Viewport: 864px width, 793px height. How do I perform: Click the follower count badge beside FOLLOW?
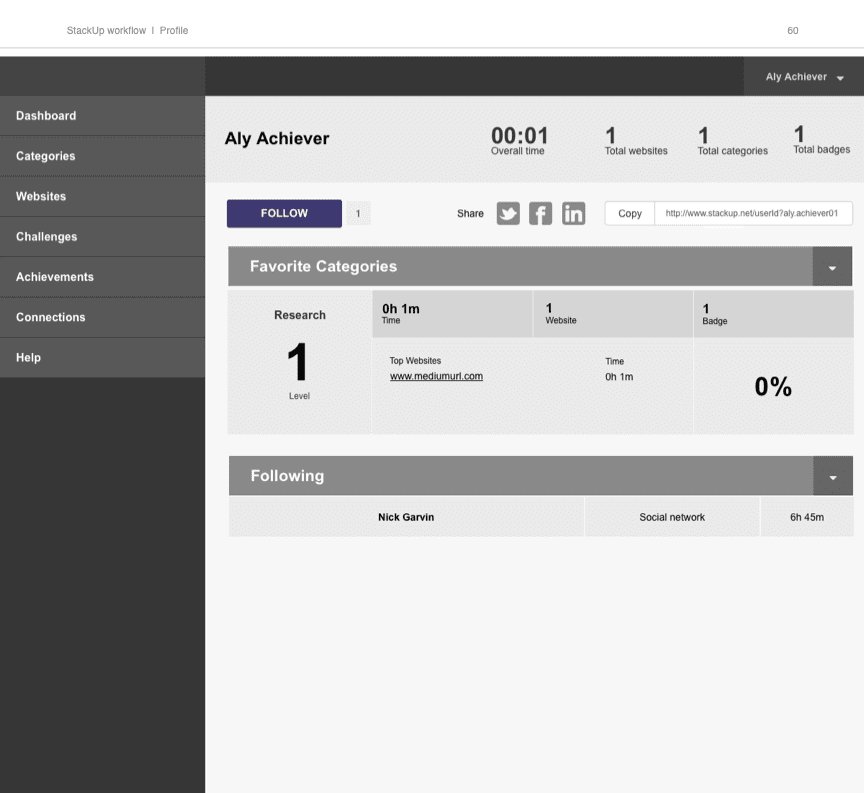[x=358, y=213]
